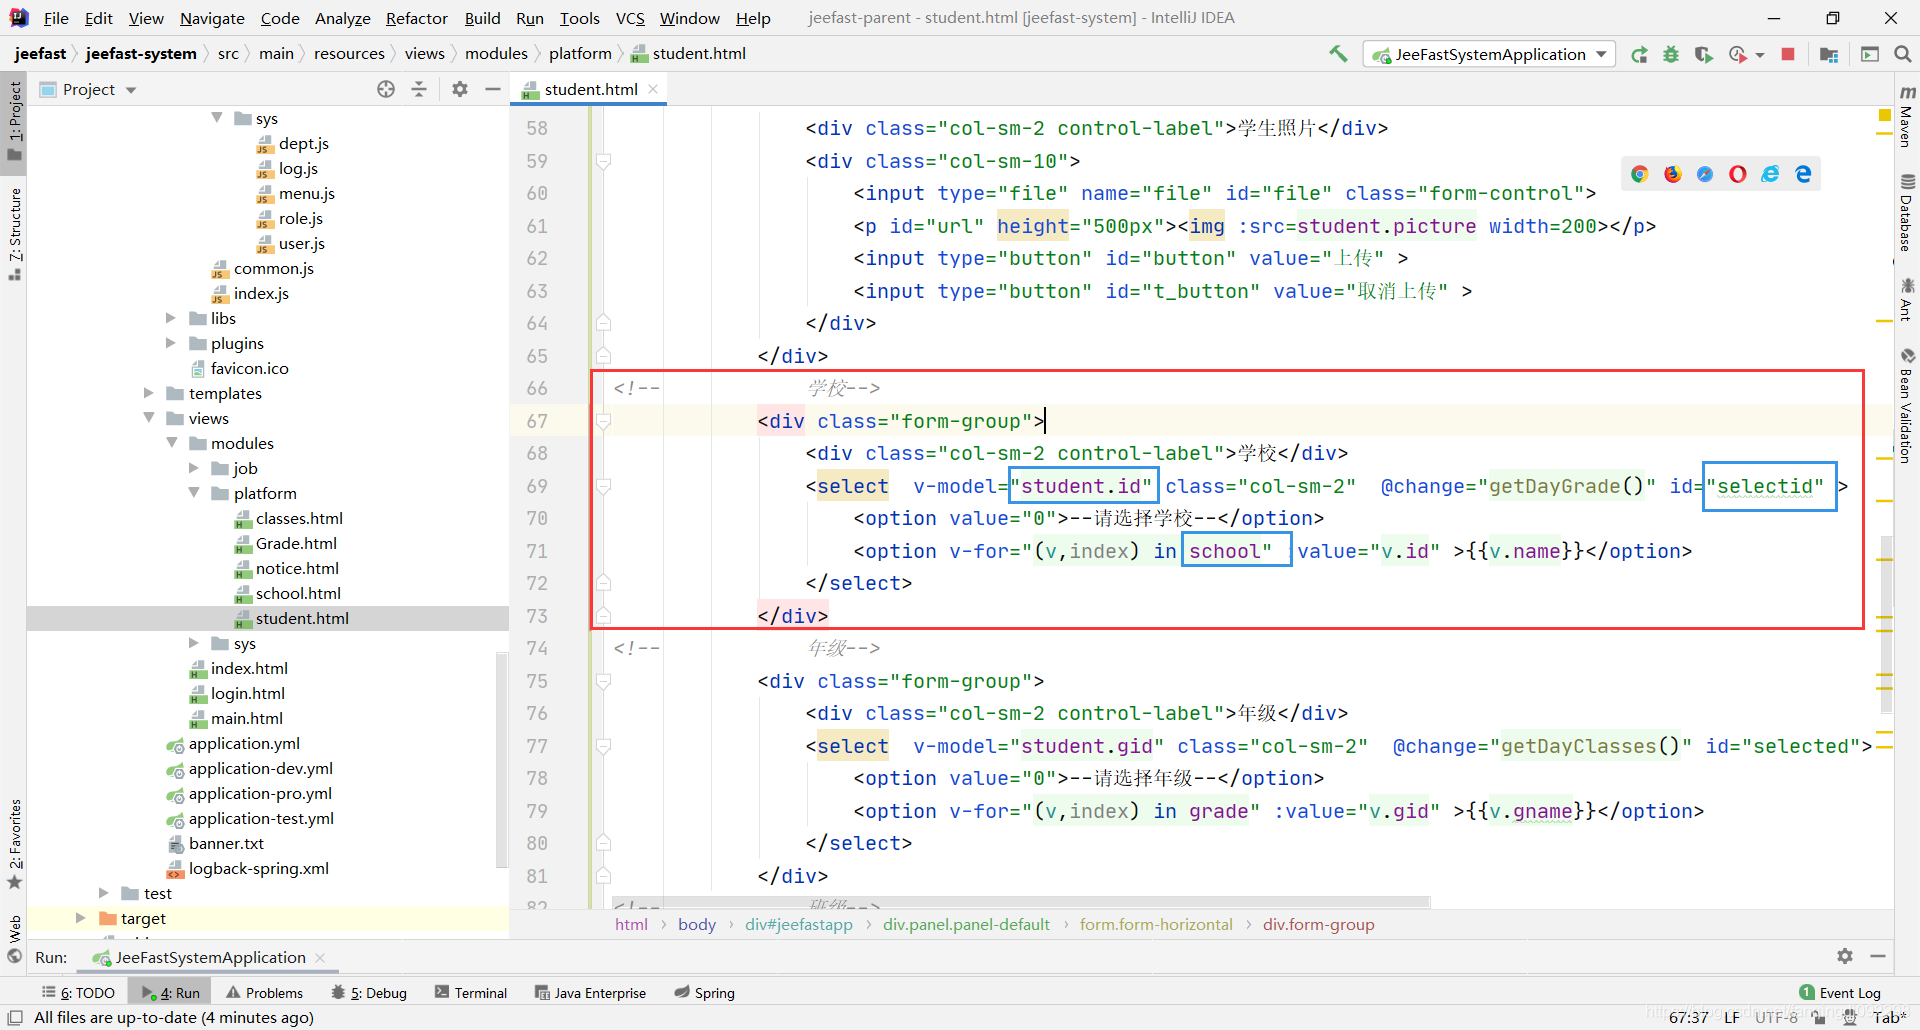Stop the running application with red square
1920x1030 pixels.
[1788, 55]
